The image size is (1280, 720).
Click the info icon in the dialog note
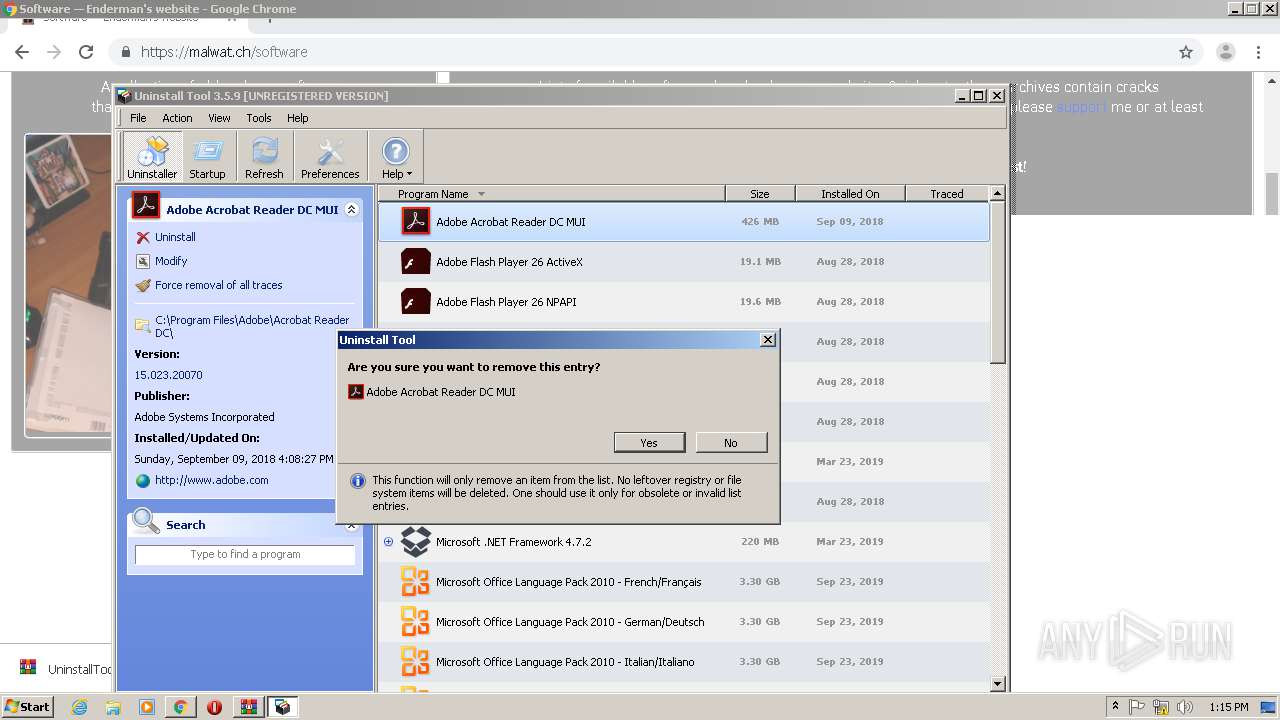357,481
